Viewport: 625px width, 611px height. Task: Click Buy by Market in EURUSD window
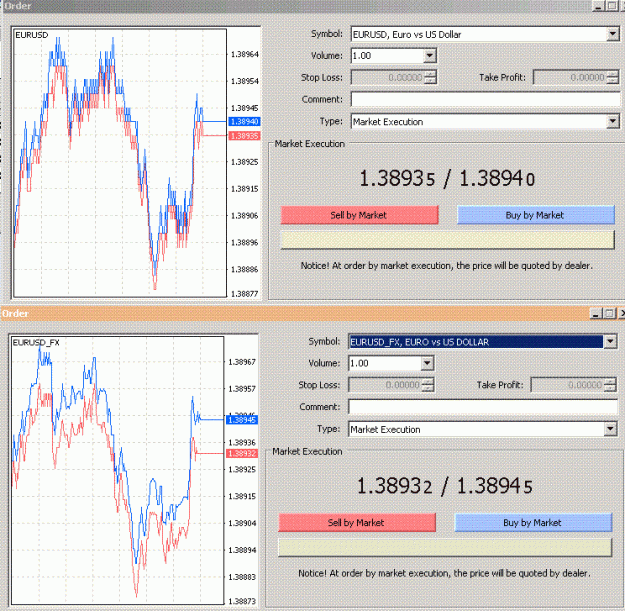[x=535, y=215]
